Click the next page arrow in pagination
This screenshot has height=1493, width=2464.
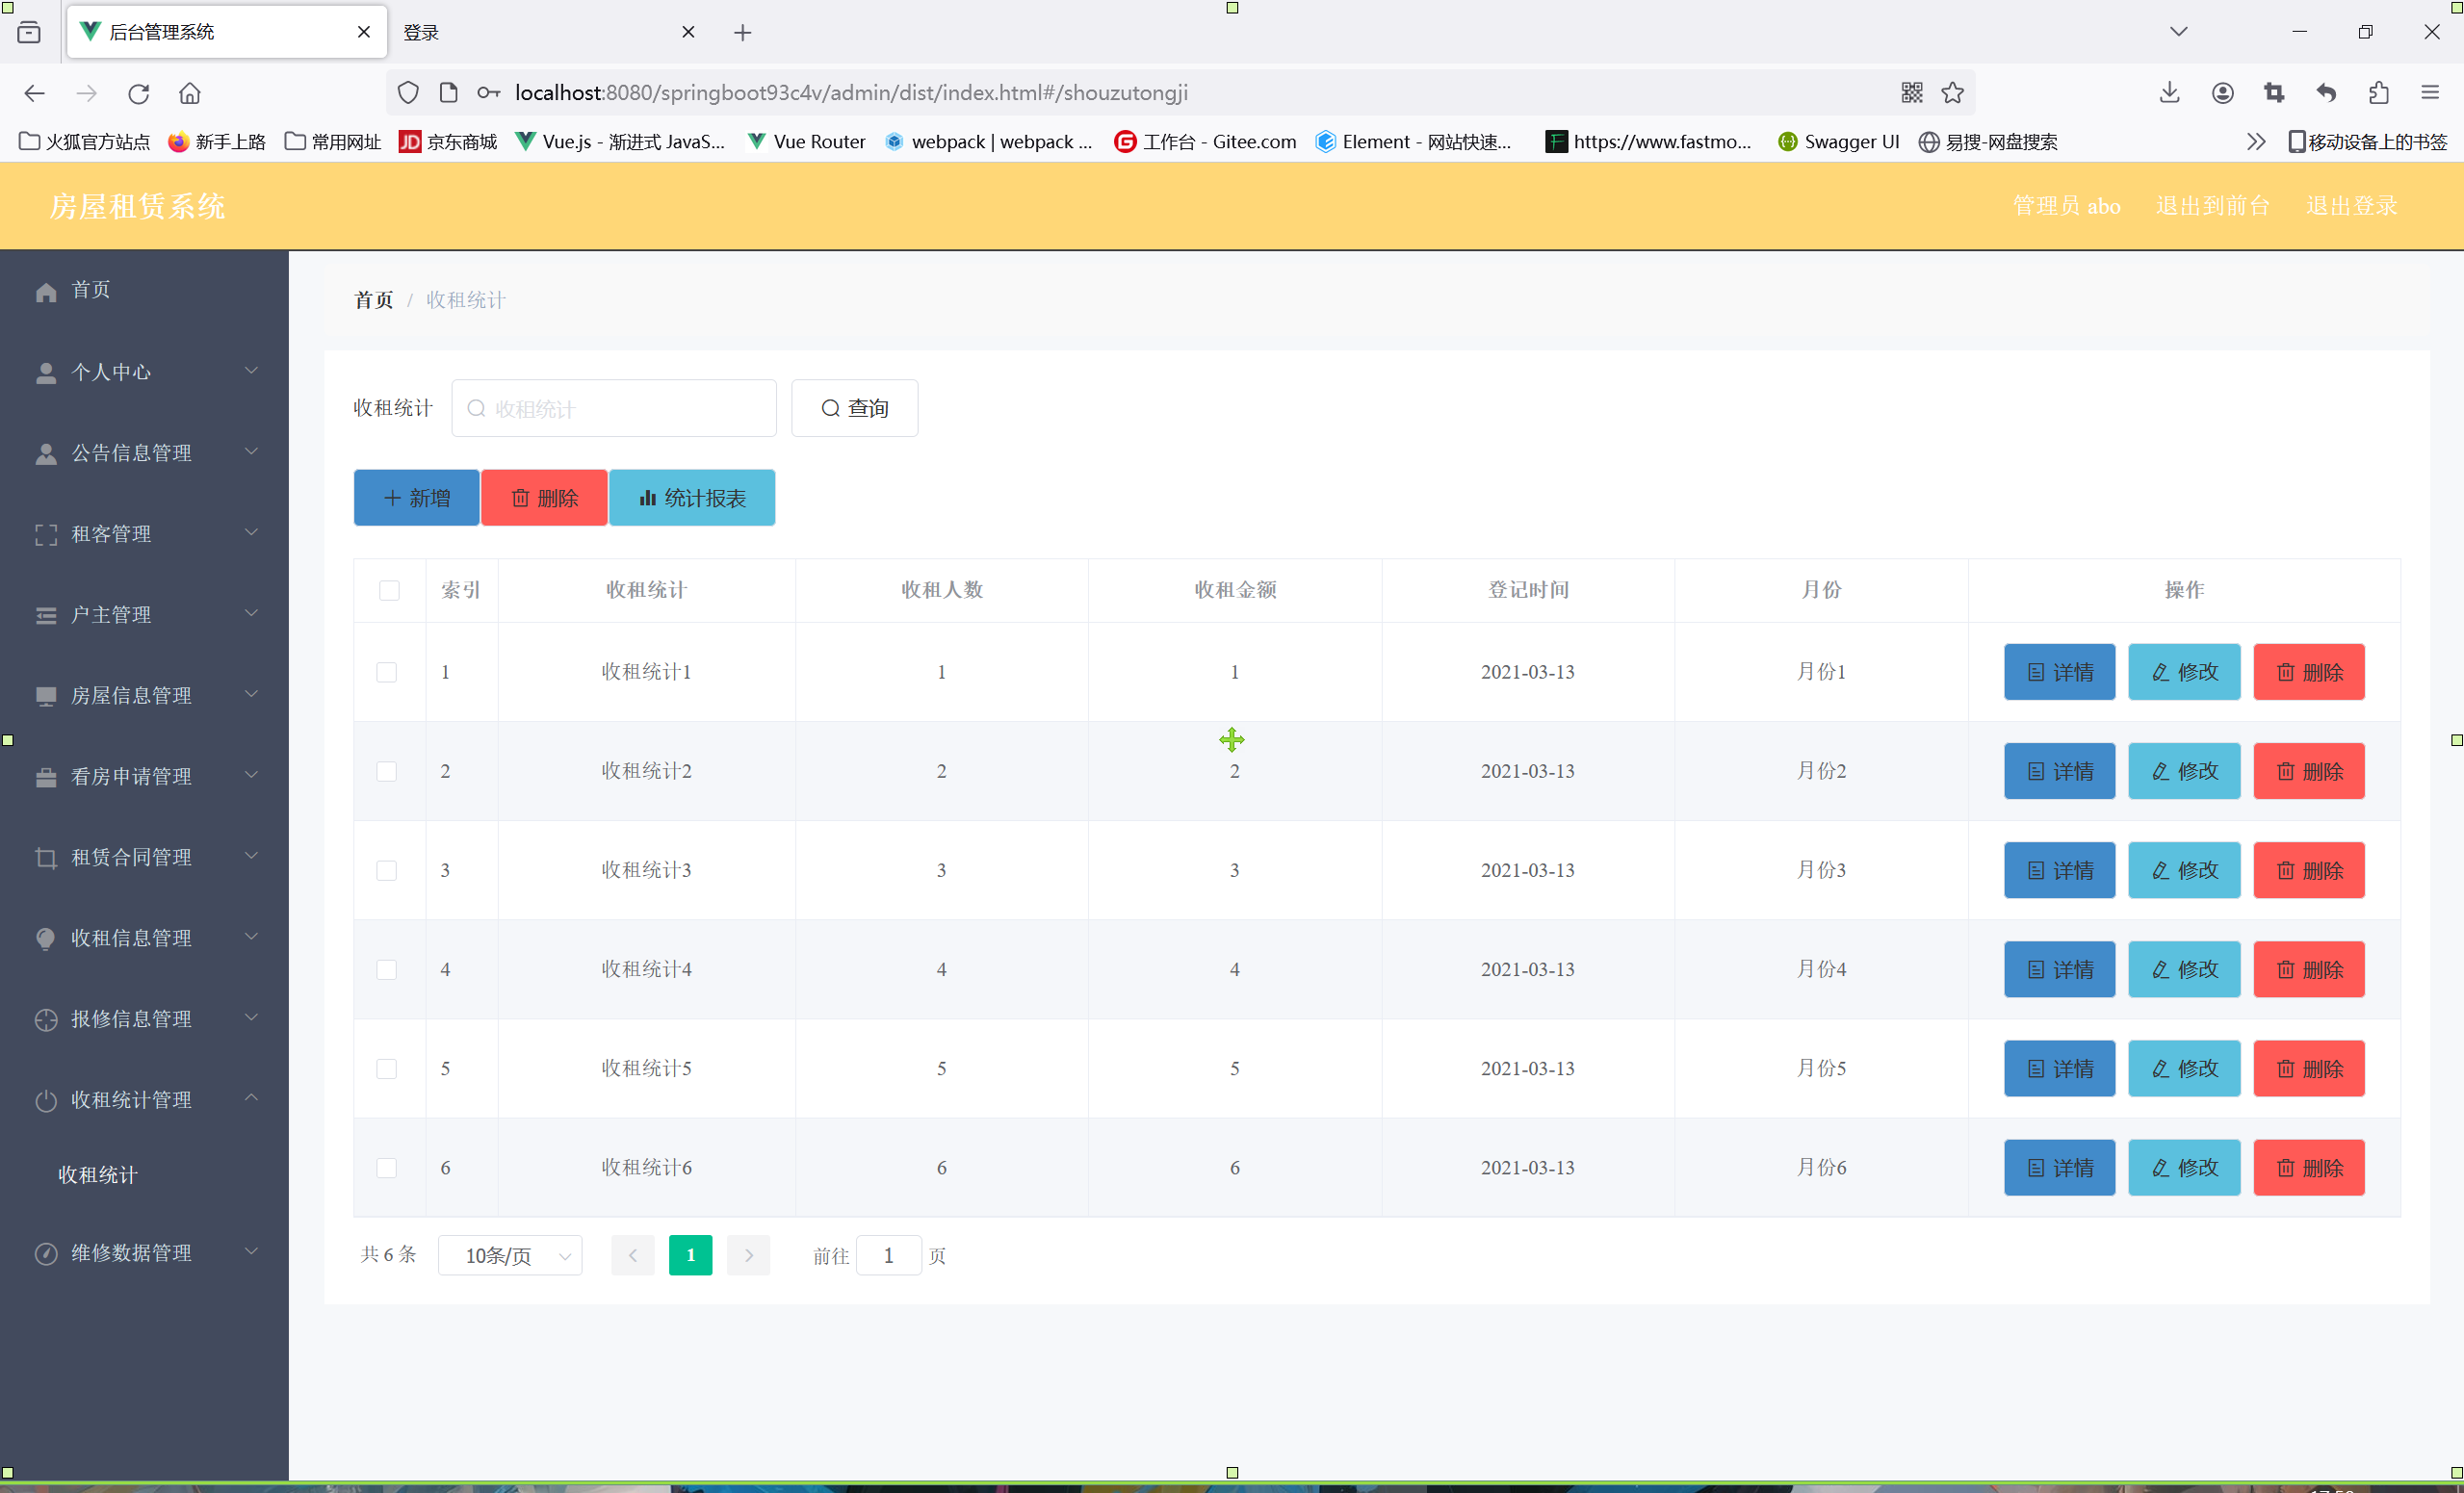click(x=748, y=1255)
